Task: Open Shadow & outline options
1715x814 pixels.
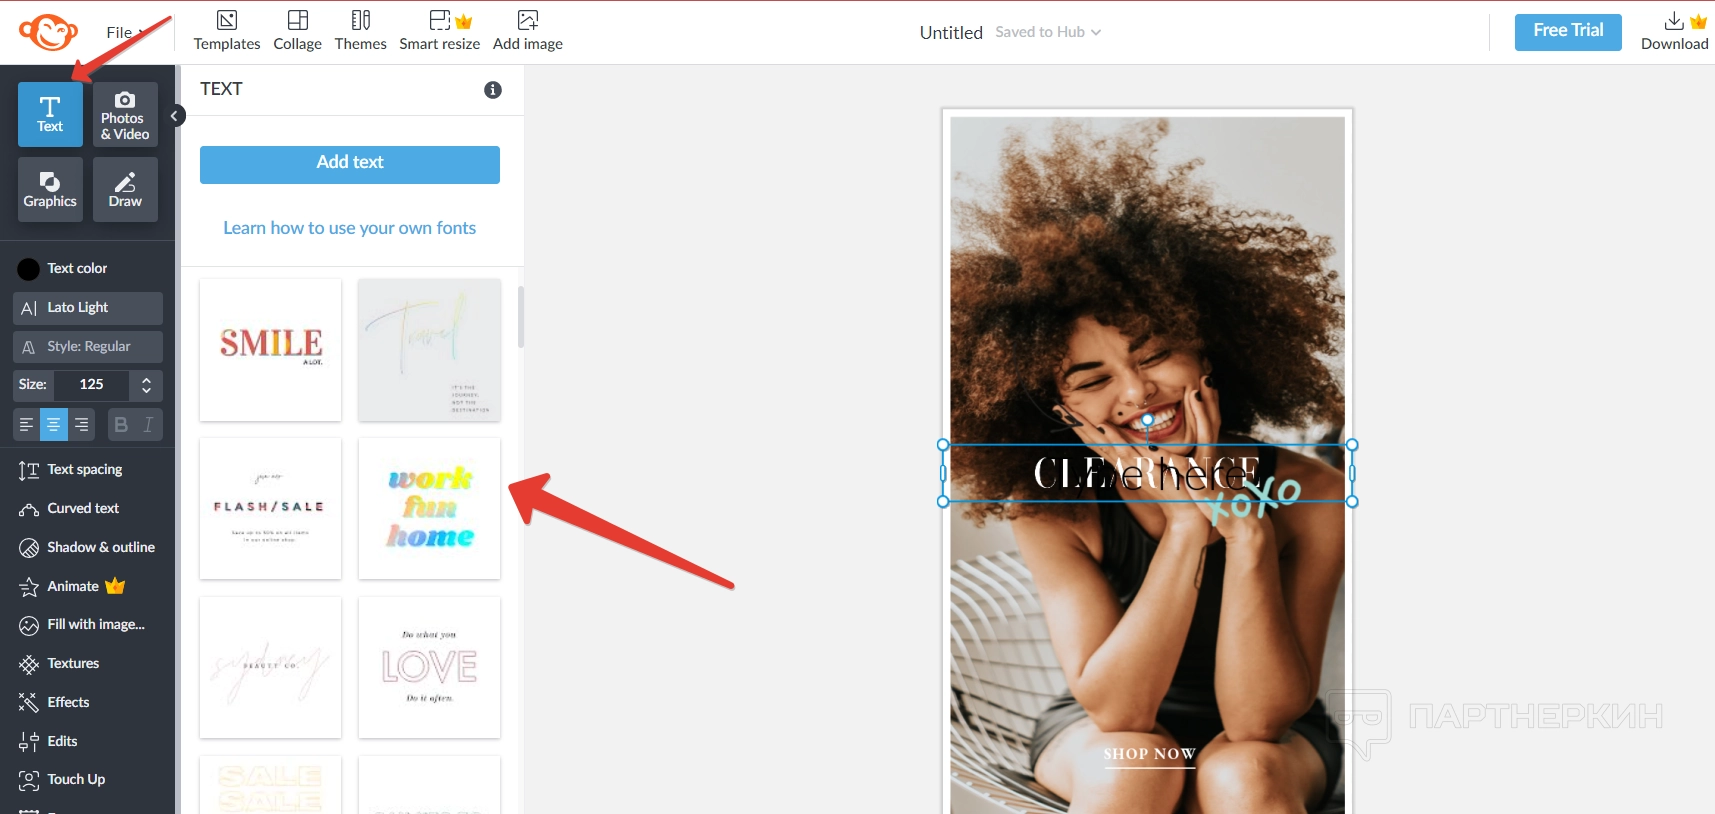Action: coord(88,548)
